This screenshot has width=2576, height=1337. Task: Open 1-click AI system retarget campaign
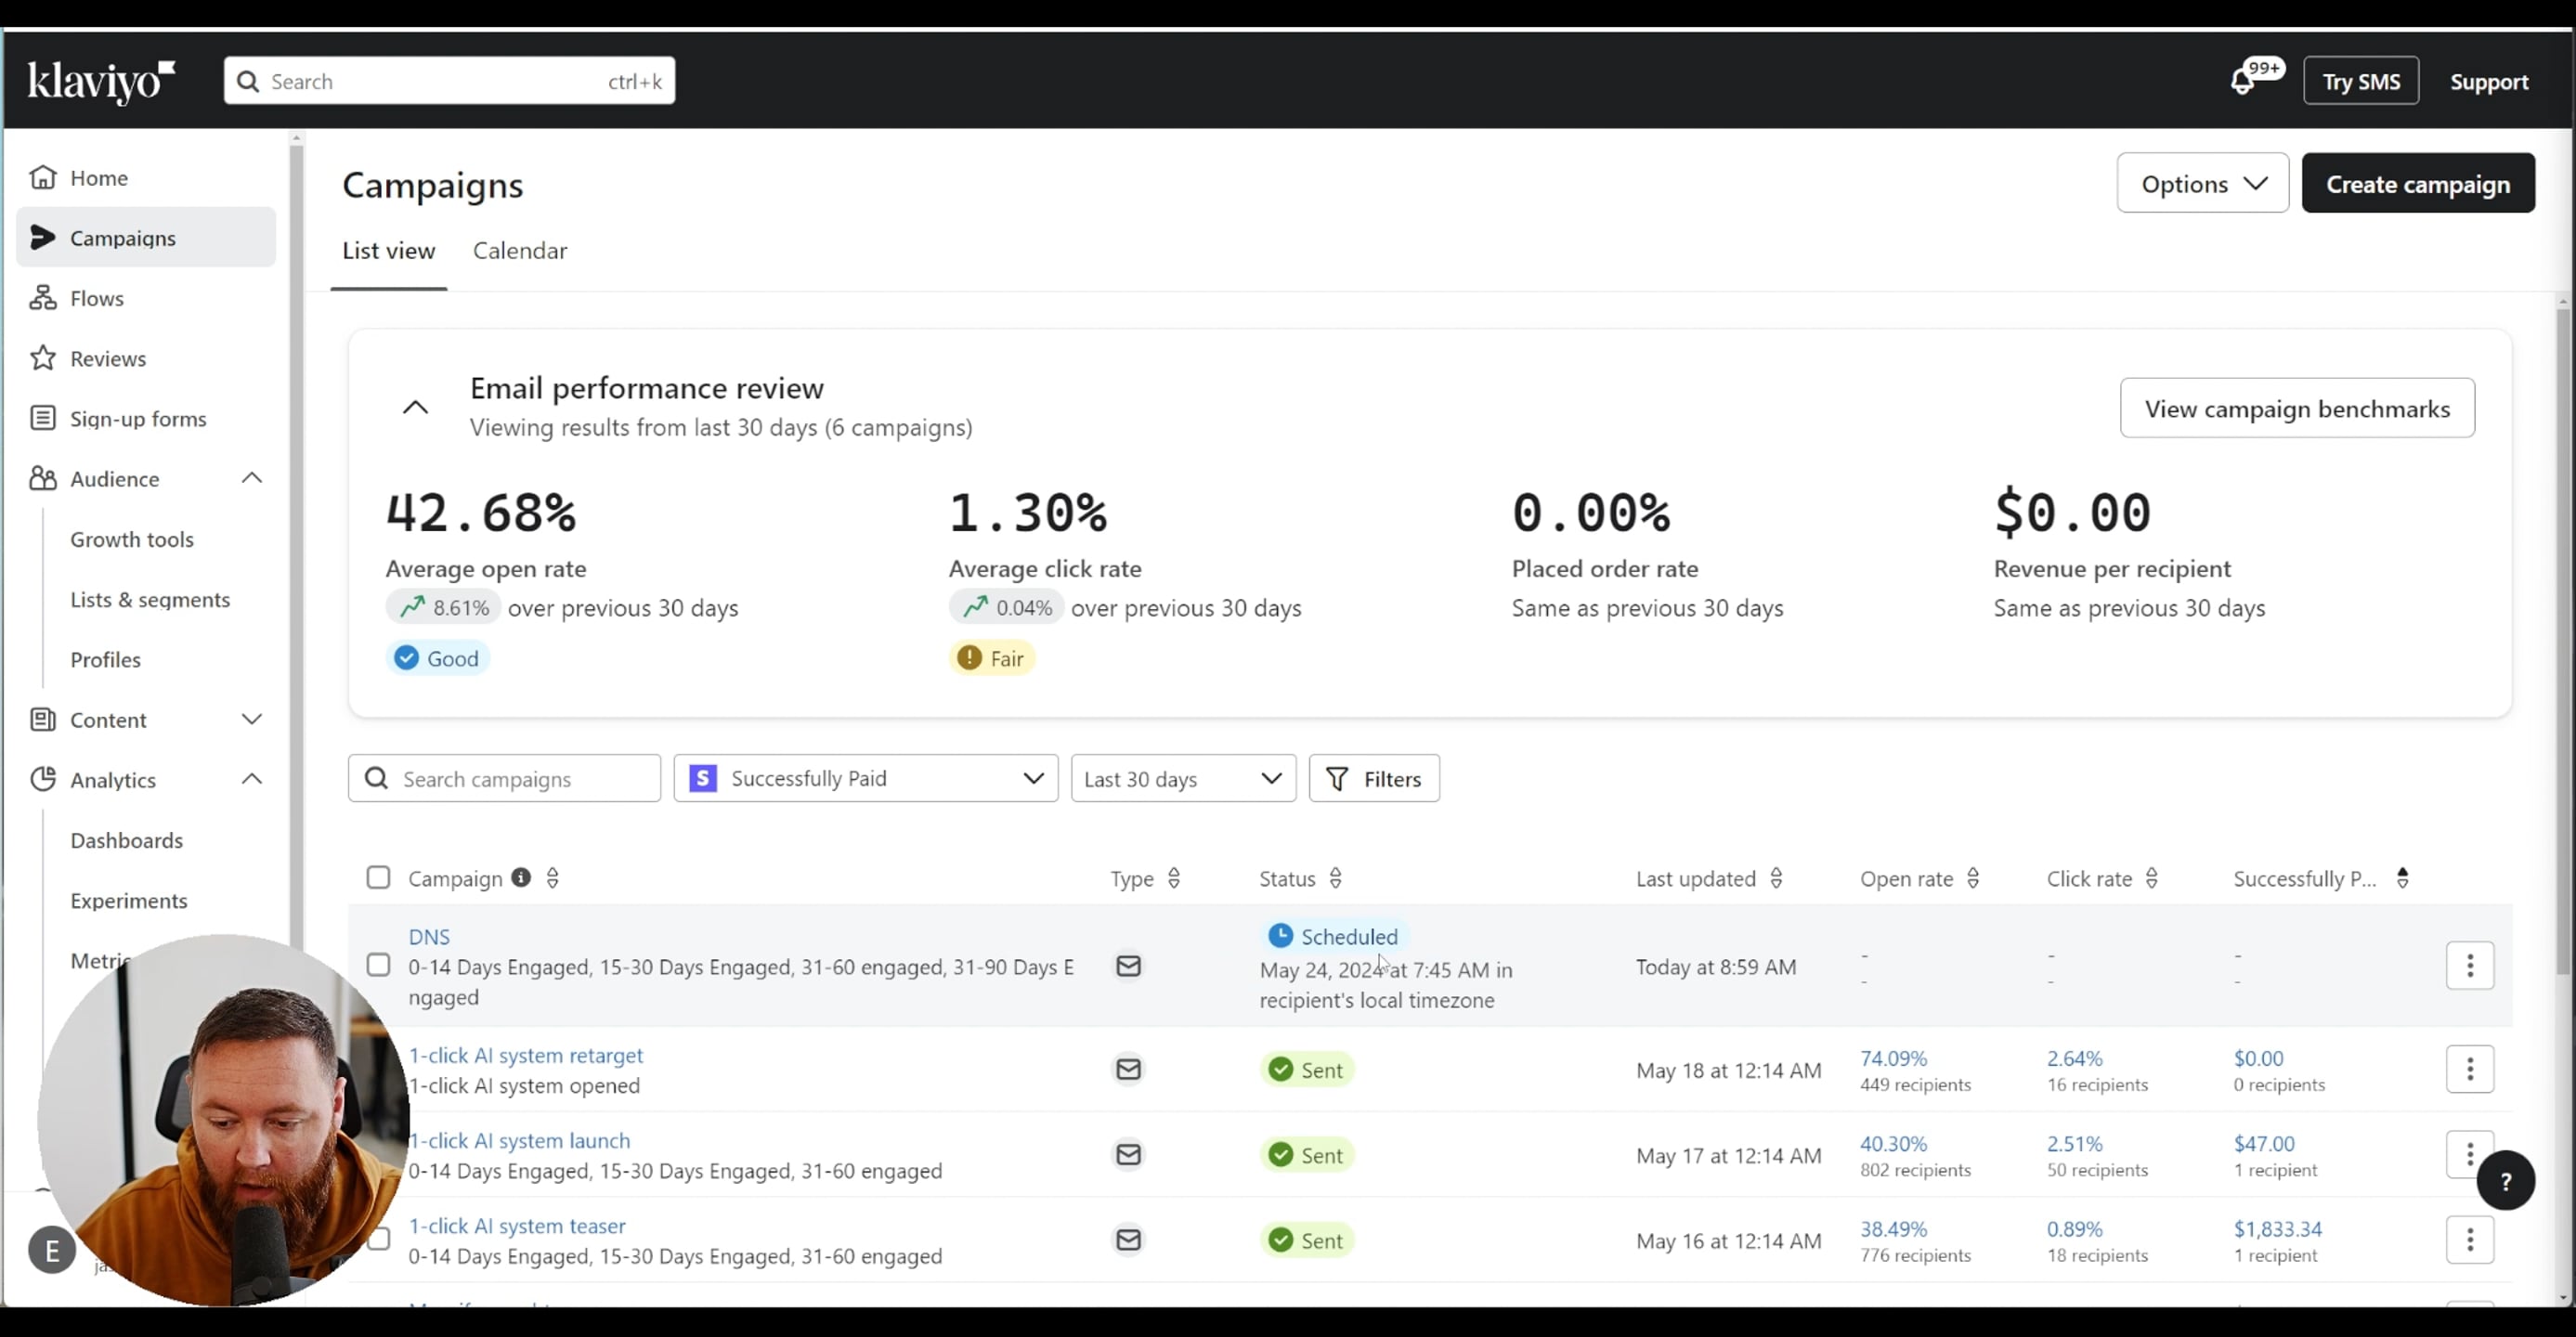click(526, 1055)
